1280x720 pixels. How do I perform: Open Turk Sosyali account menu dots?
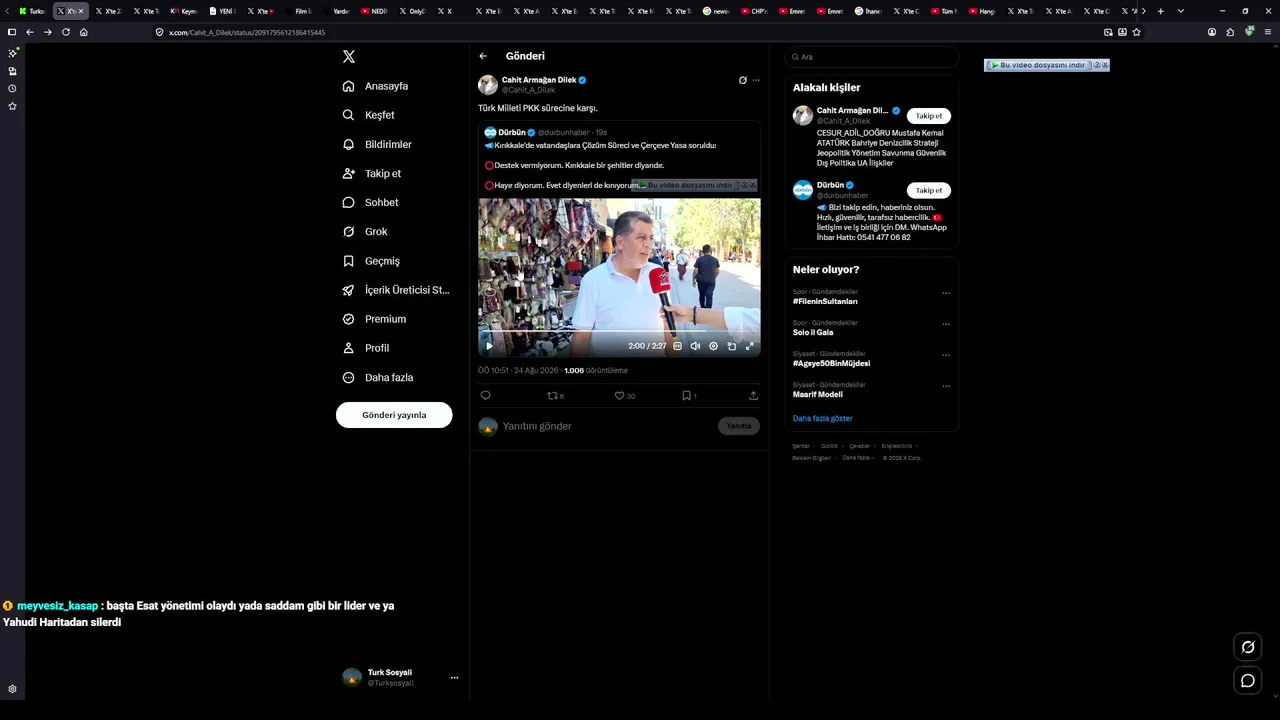click(454, 678)
